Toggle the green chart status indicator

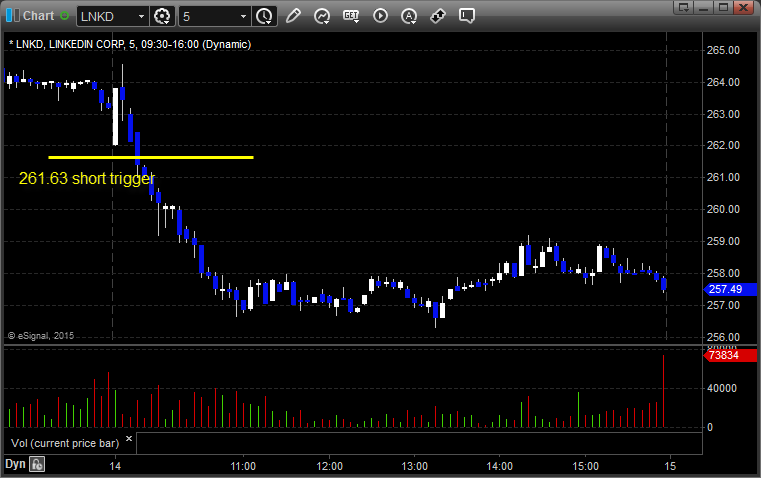click(x=65, y=16)
